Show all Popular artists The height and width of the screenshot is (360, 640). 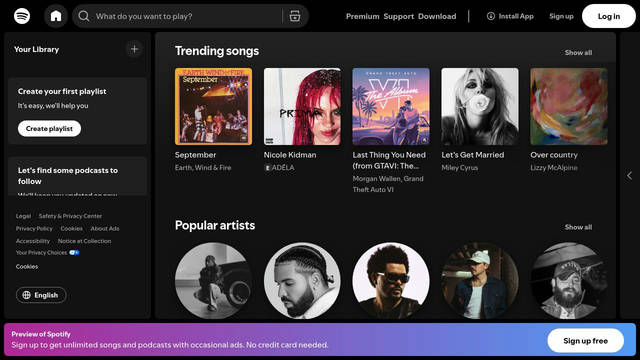coord(578,227)
